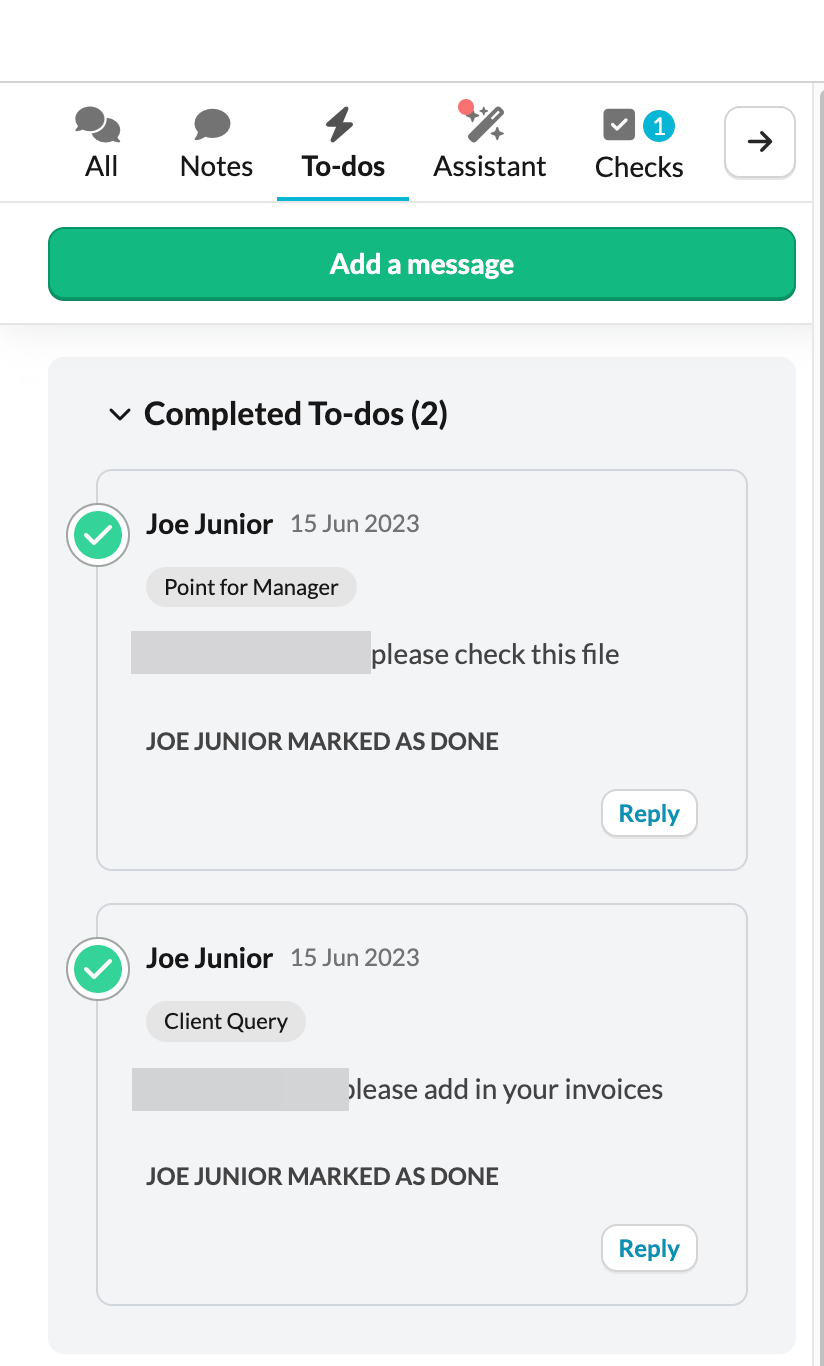Click the green Add a message button
Image resolution: width=824 pixels, height=1366 pixels.
421,264
